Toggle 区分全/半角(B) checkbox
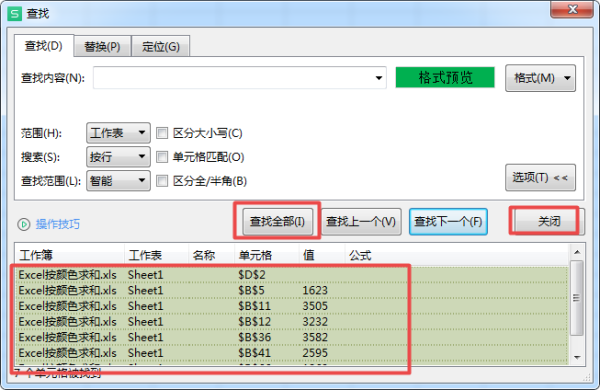The width and height of the screenshot is (600, 390). 162,181
